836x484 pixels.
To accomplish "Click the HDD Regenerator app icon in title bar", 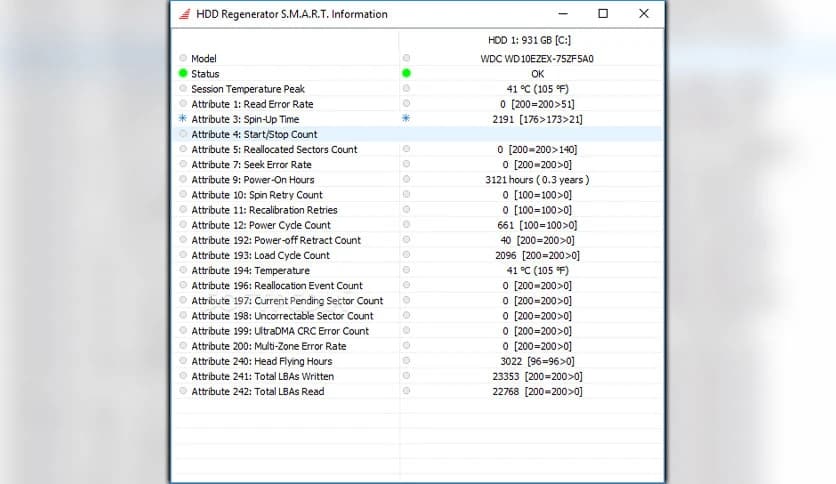I will (184, 14).
